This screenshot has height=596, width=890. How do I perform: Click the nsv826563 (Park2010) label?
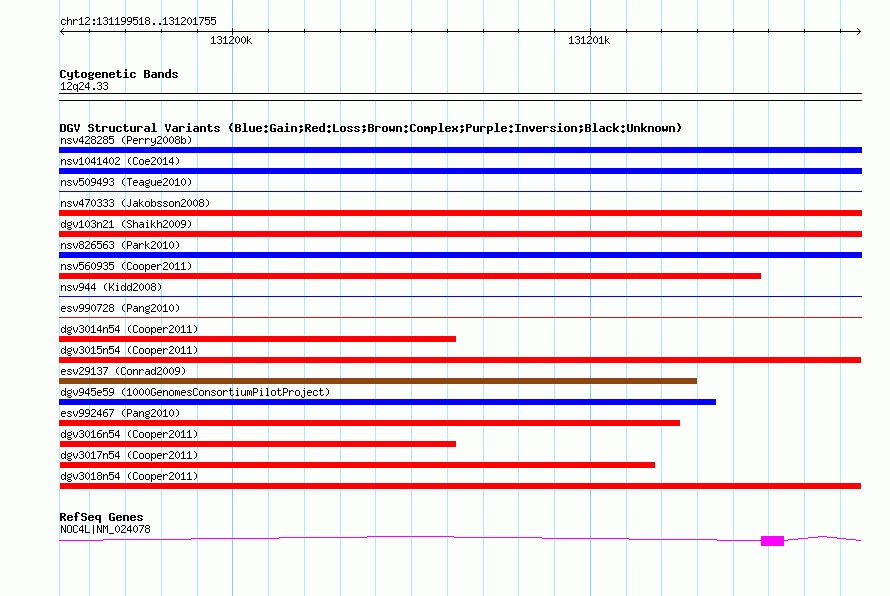[120, 245]
